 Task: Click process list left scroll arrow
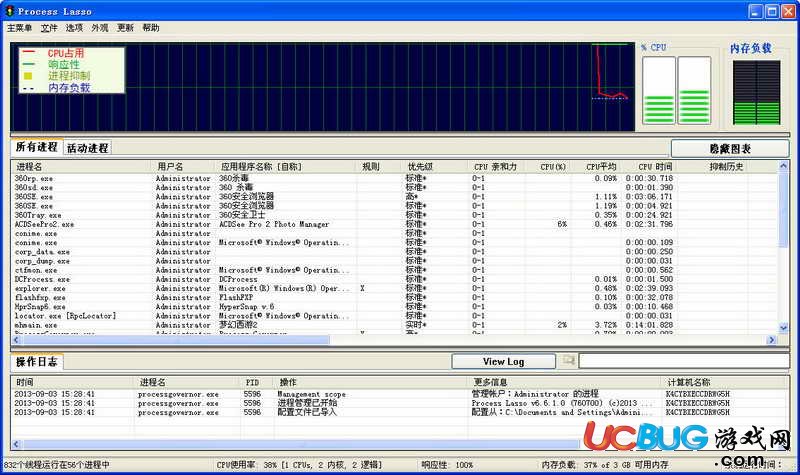click(16, 340)
